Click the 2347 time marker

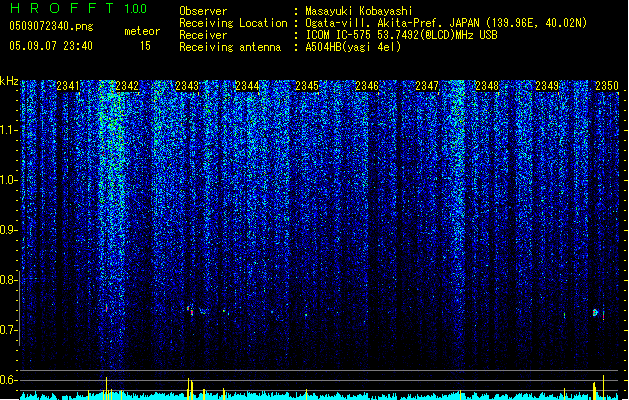pos(427,85)
